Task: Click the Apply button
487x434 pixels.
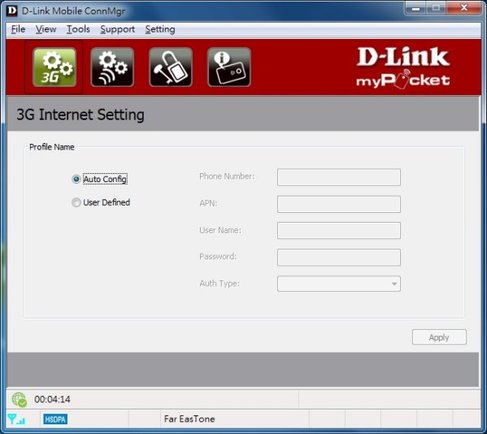Action: 439,337
